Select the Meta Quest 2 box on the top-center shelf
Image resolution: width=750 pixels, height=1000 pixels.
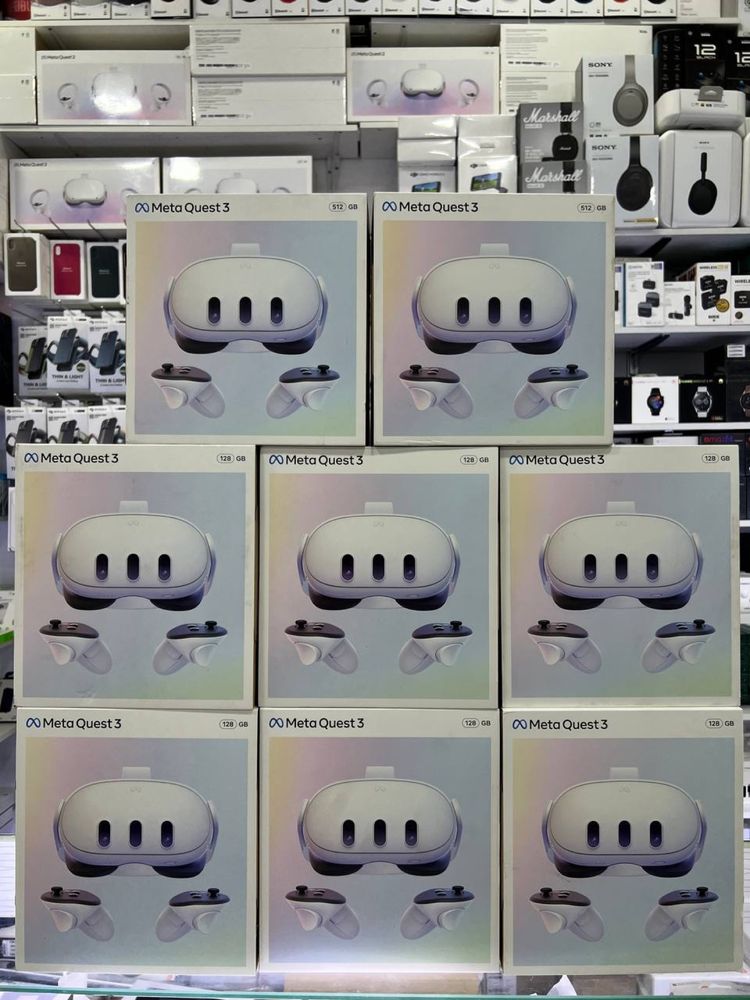(x=423, y=84)
